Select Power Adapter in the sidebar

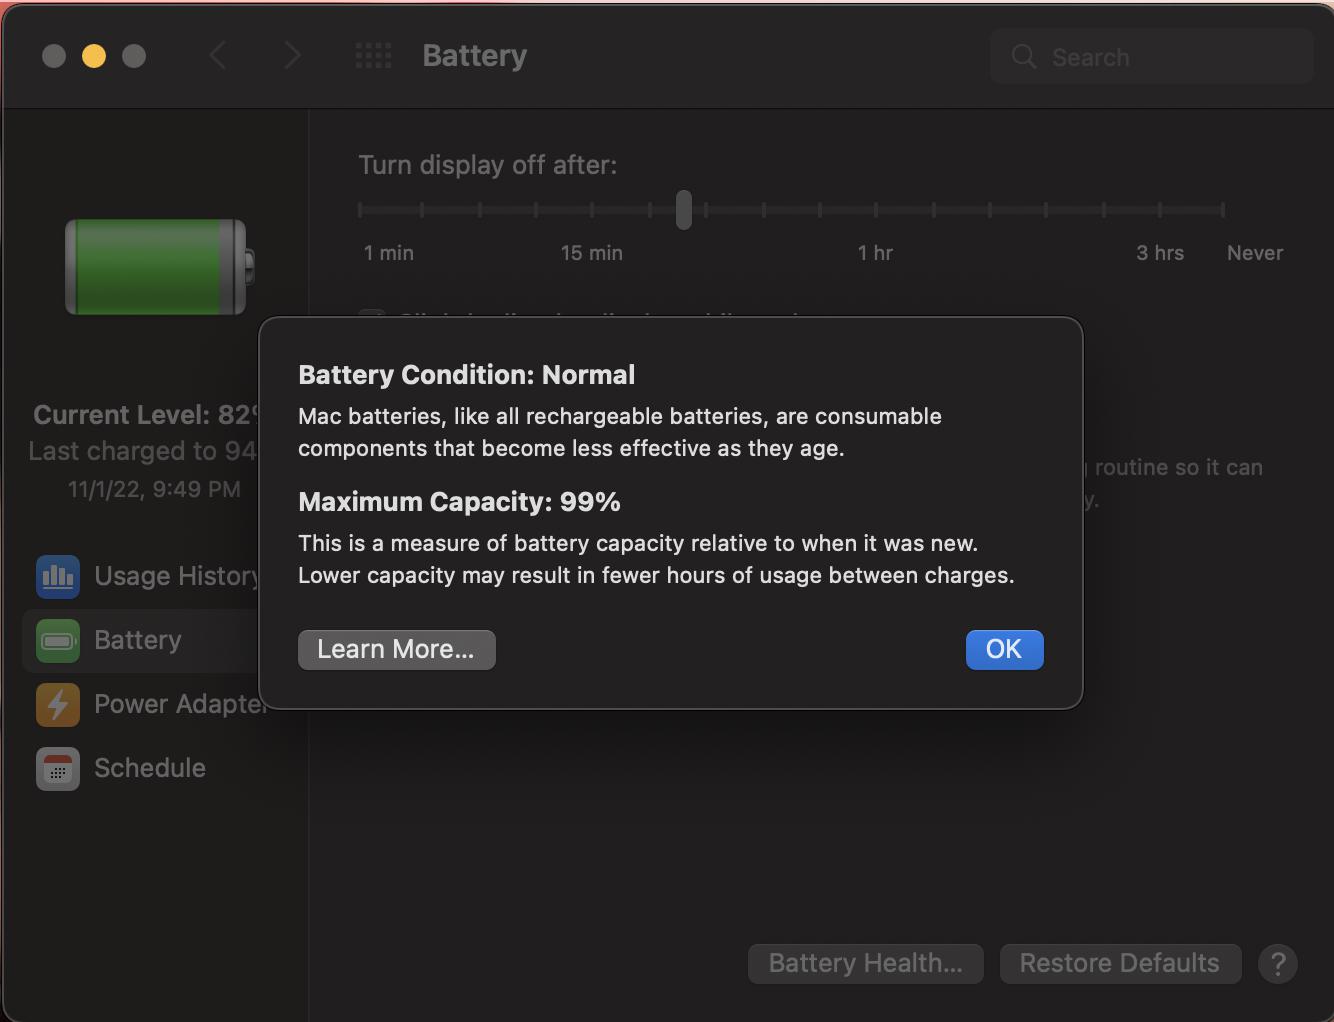(x=141, y=704)
